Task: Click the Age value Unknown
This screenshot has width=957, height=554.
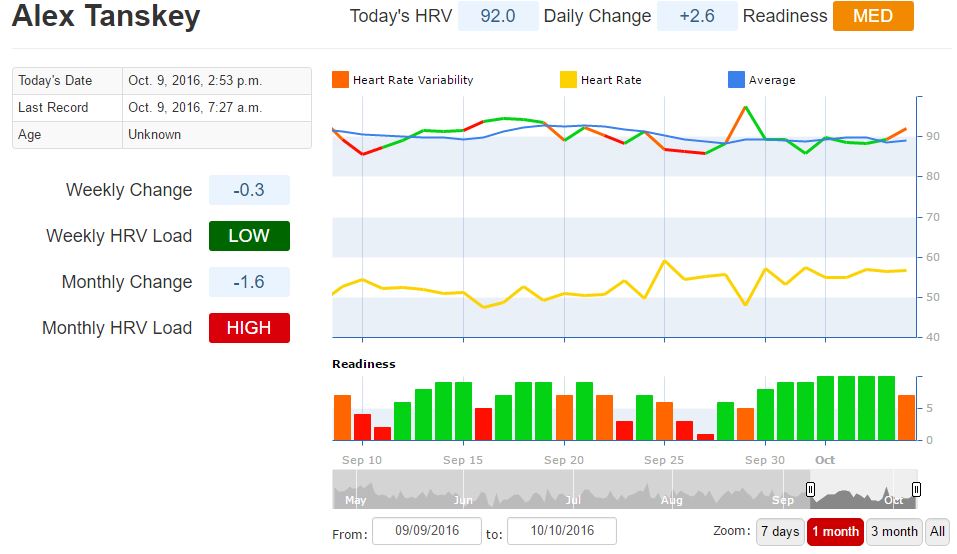Action: [x=154, y=134]
